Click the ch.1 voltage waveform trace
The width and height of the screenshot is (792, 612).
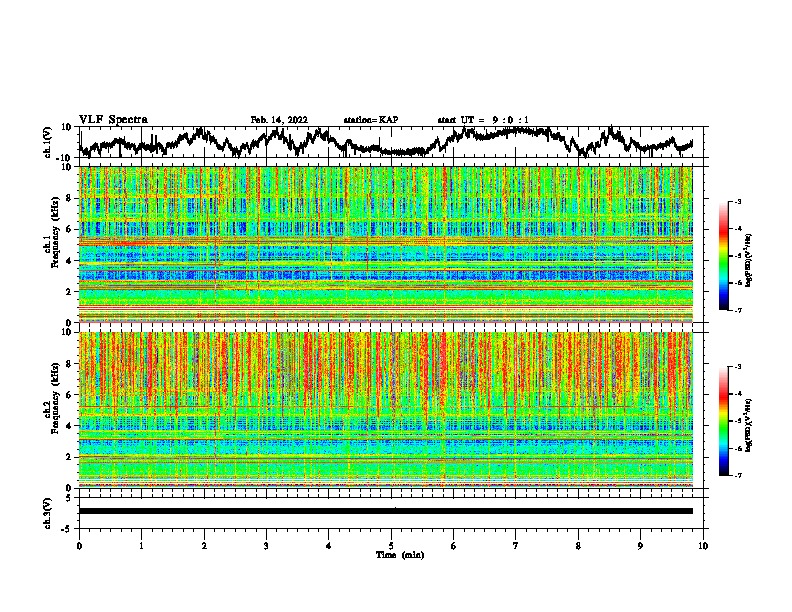tap(386, 142)
